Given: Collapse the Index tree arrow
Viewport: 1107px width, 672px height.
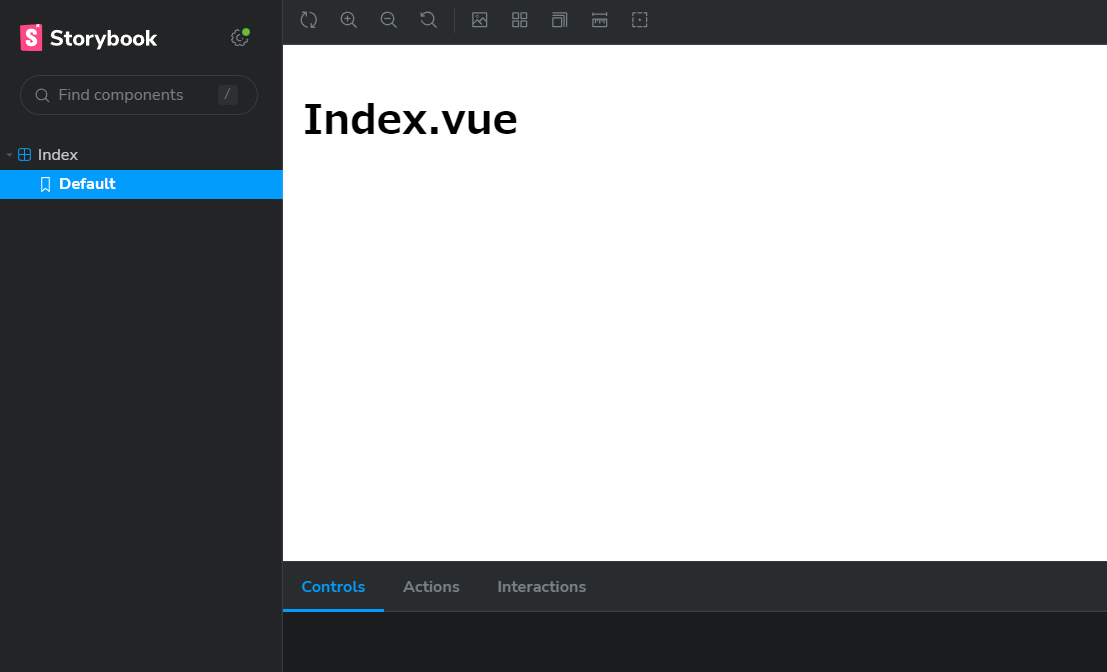Looking at the screenshot, I should coord(9,155).
